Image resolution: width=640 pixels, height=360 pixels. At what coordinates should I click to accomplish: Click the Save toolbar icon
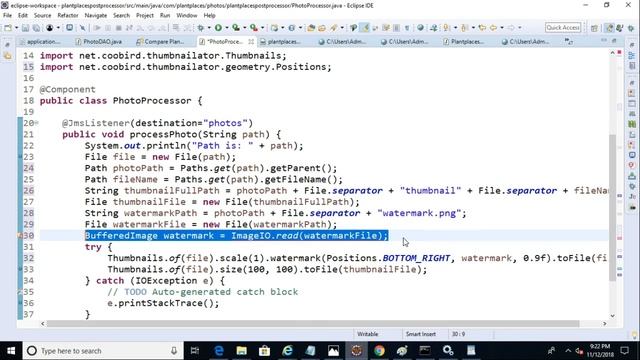(x=25, y=28)
